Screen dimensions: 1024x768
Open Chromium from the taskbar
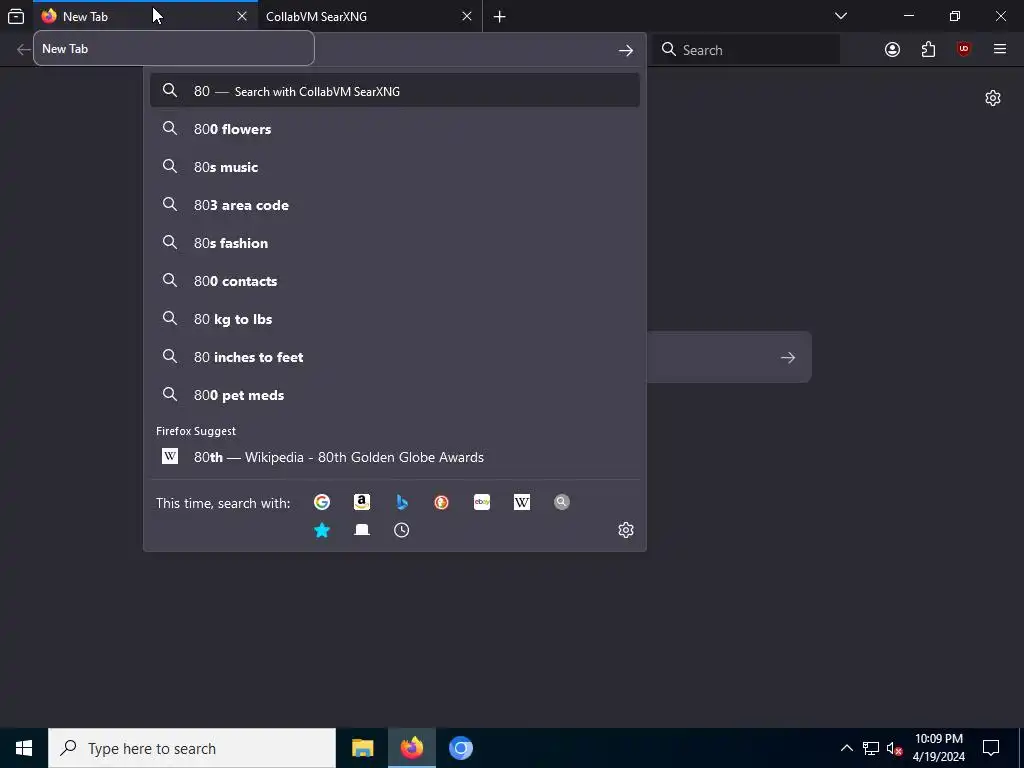click(x=460, y=748)
